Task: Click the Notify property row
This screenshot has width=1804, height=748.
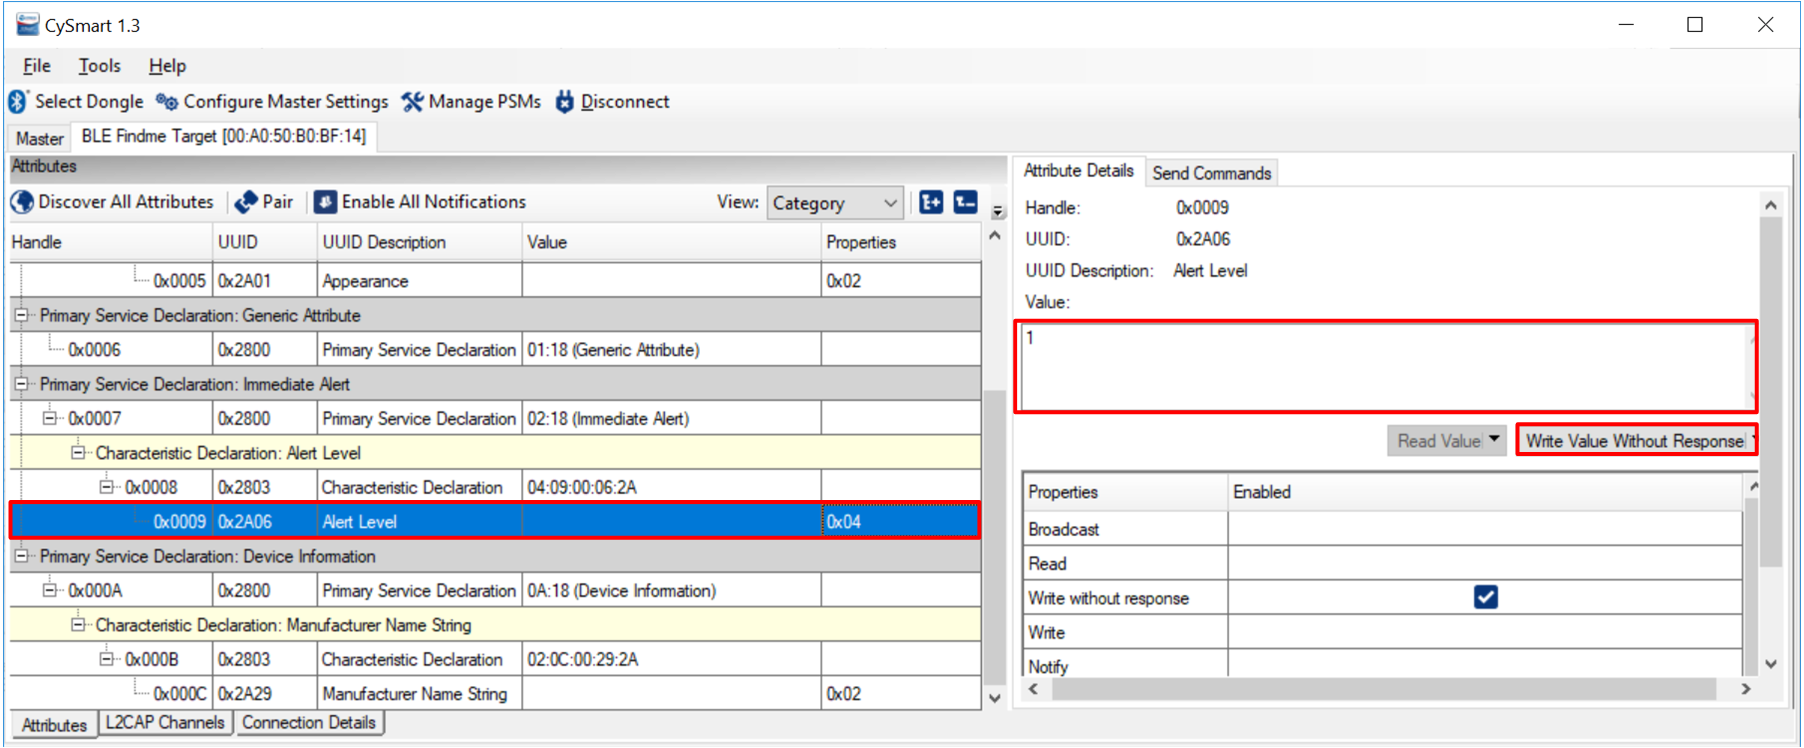Action: coord(1383,666)
